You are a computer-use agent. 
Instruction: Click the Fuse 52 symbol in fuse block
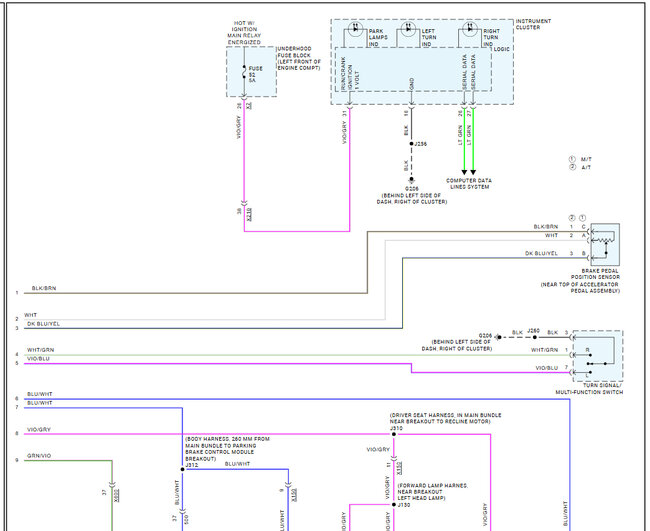(x=244, y=72)
